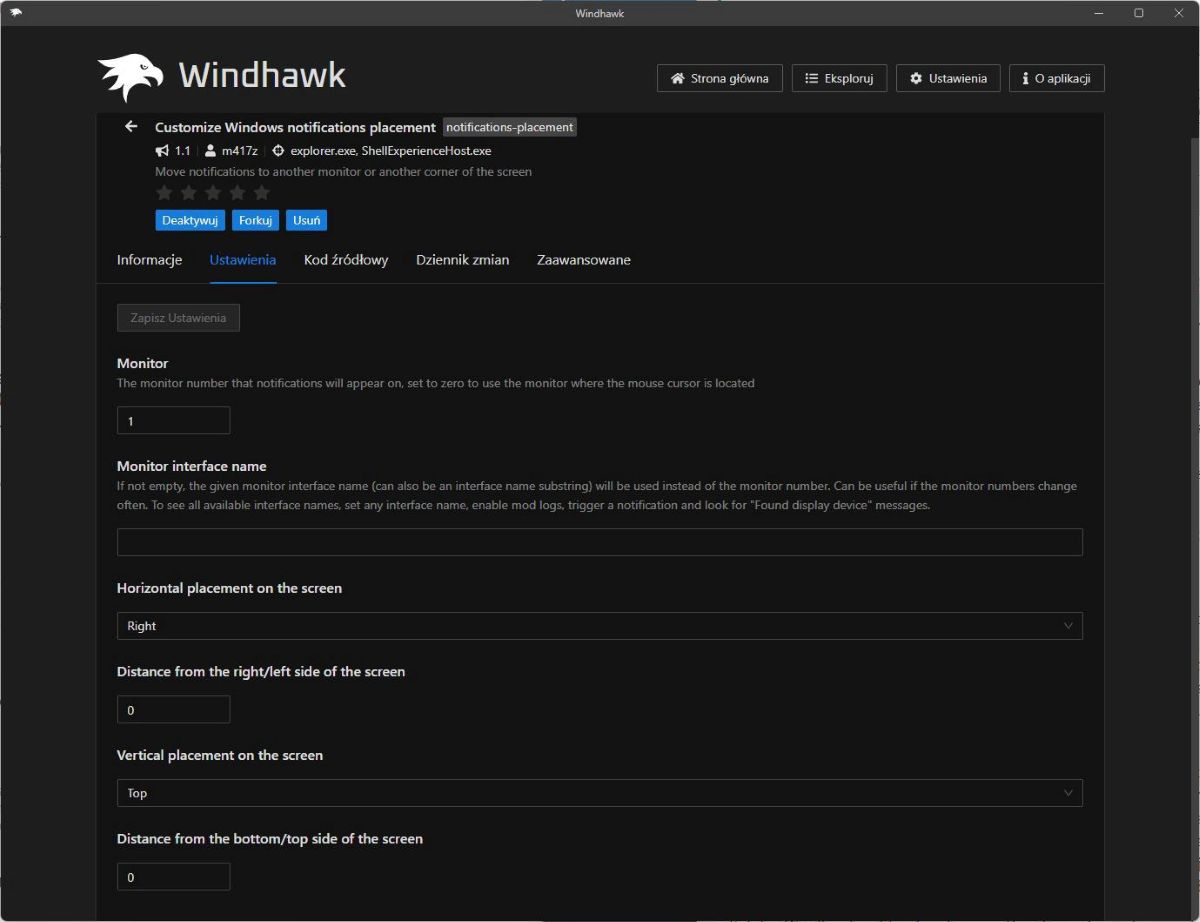Rate the mod with the fourth star
This screenshot has width=1200, height=922.
(237, 192)
